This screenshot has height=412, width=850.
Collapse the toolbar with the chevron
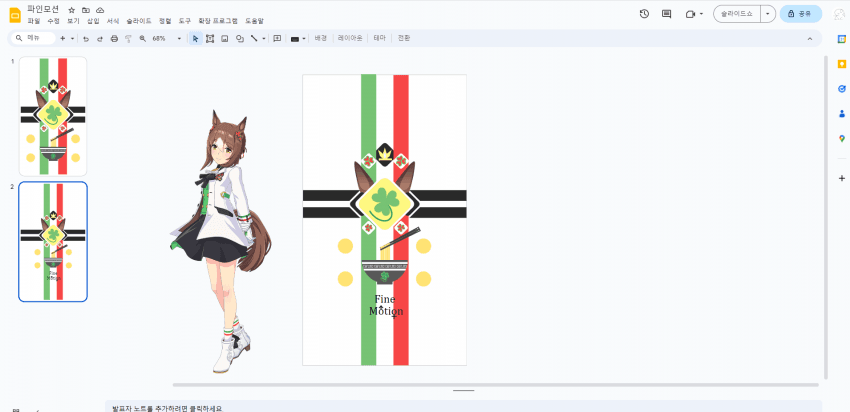coord(810,38)
